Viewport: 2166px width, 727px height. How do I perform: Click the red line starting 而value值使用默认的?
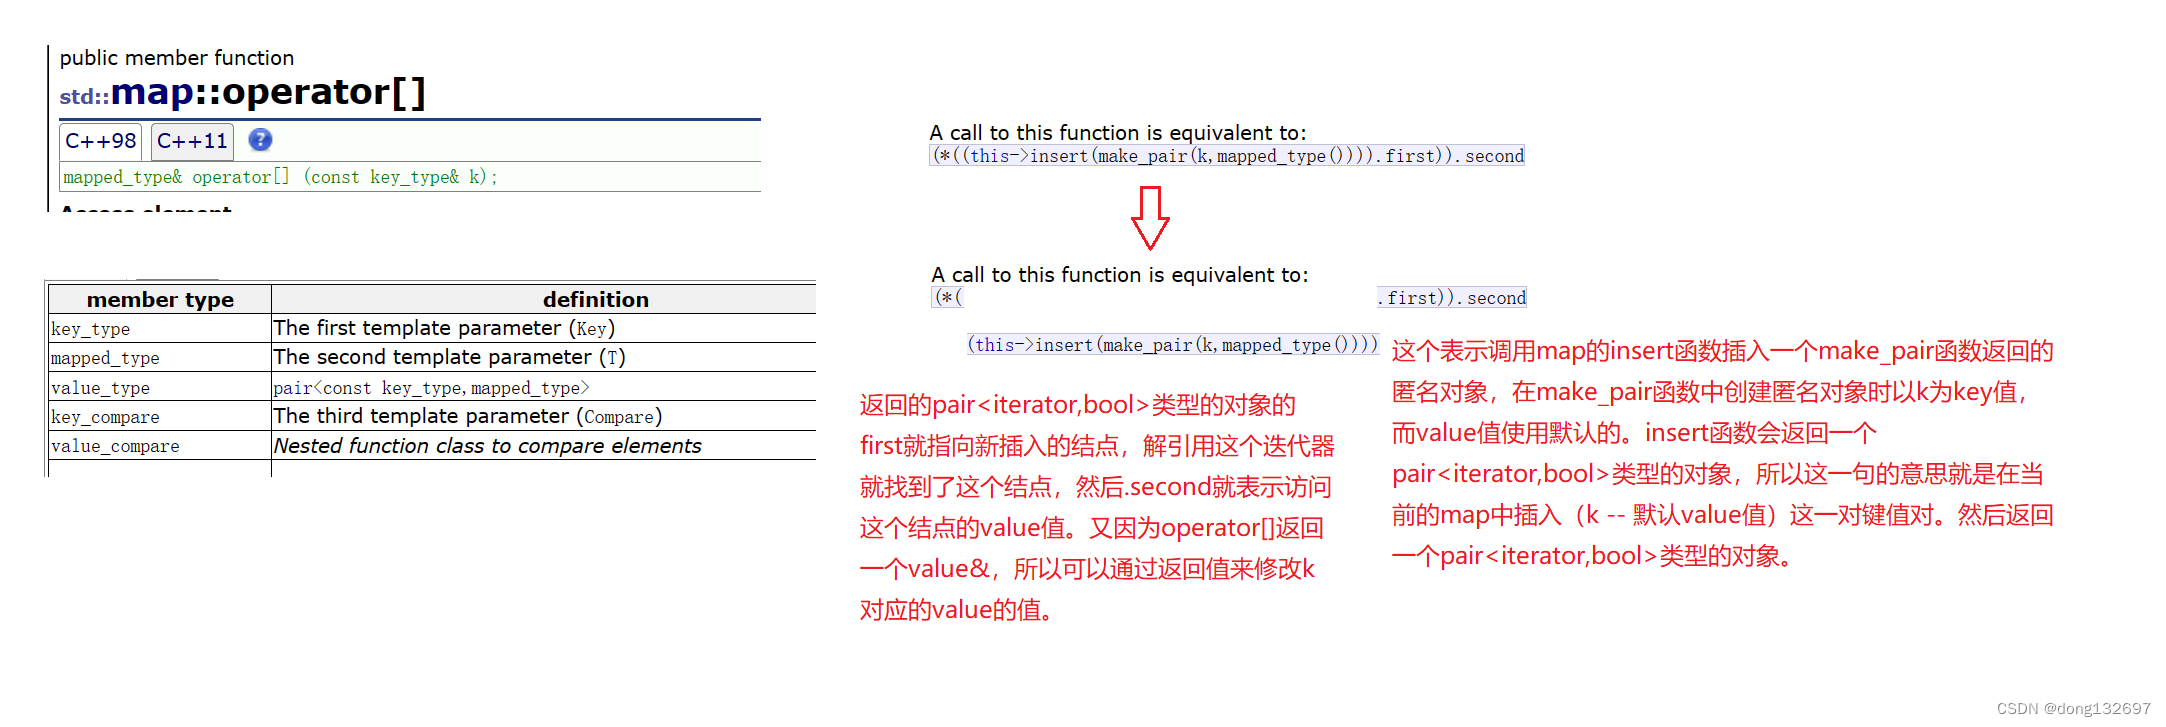pos(1634,433)
